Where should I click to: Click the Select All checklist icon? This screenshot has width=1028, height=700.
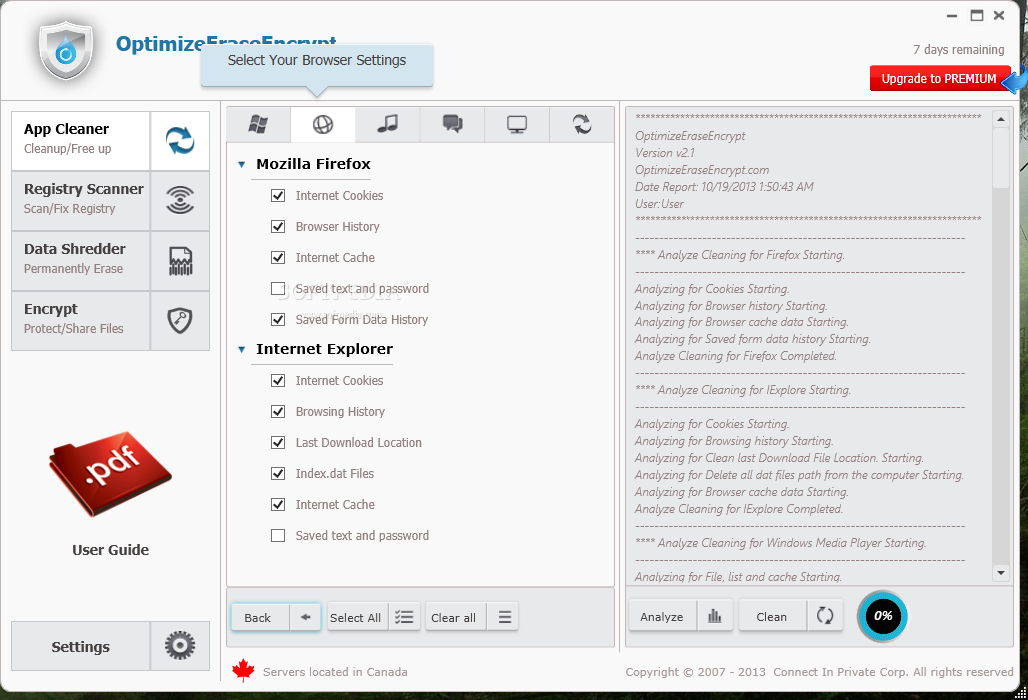coord(404,617)
